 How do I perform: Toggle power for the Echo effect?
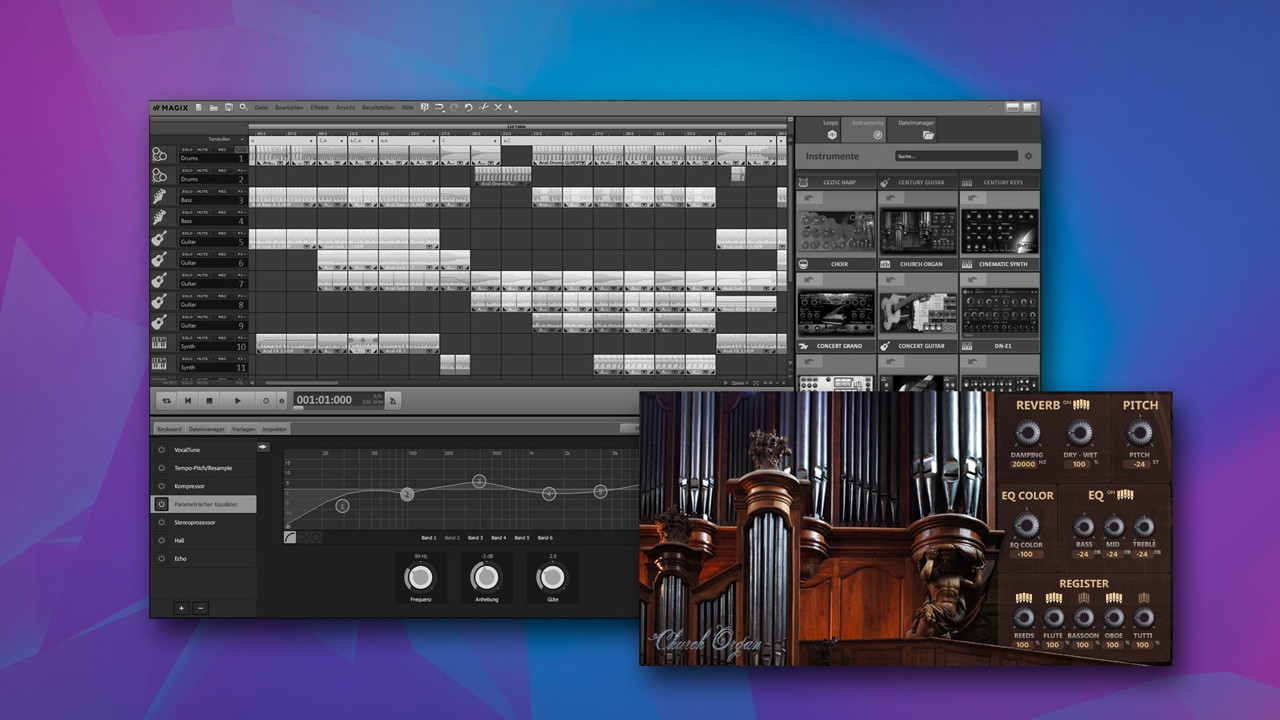pos(161,558)
